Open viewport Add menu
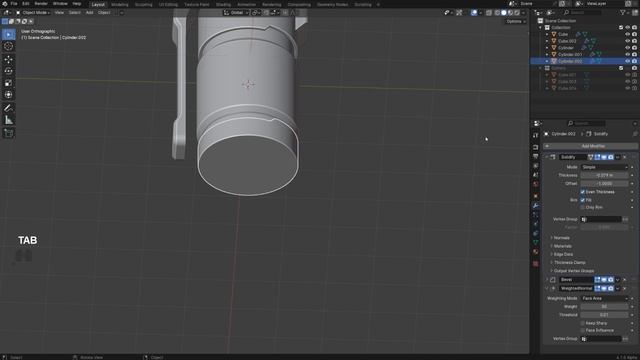The image size is (640, 360). [x=89, y=13]
